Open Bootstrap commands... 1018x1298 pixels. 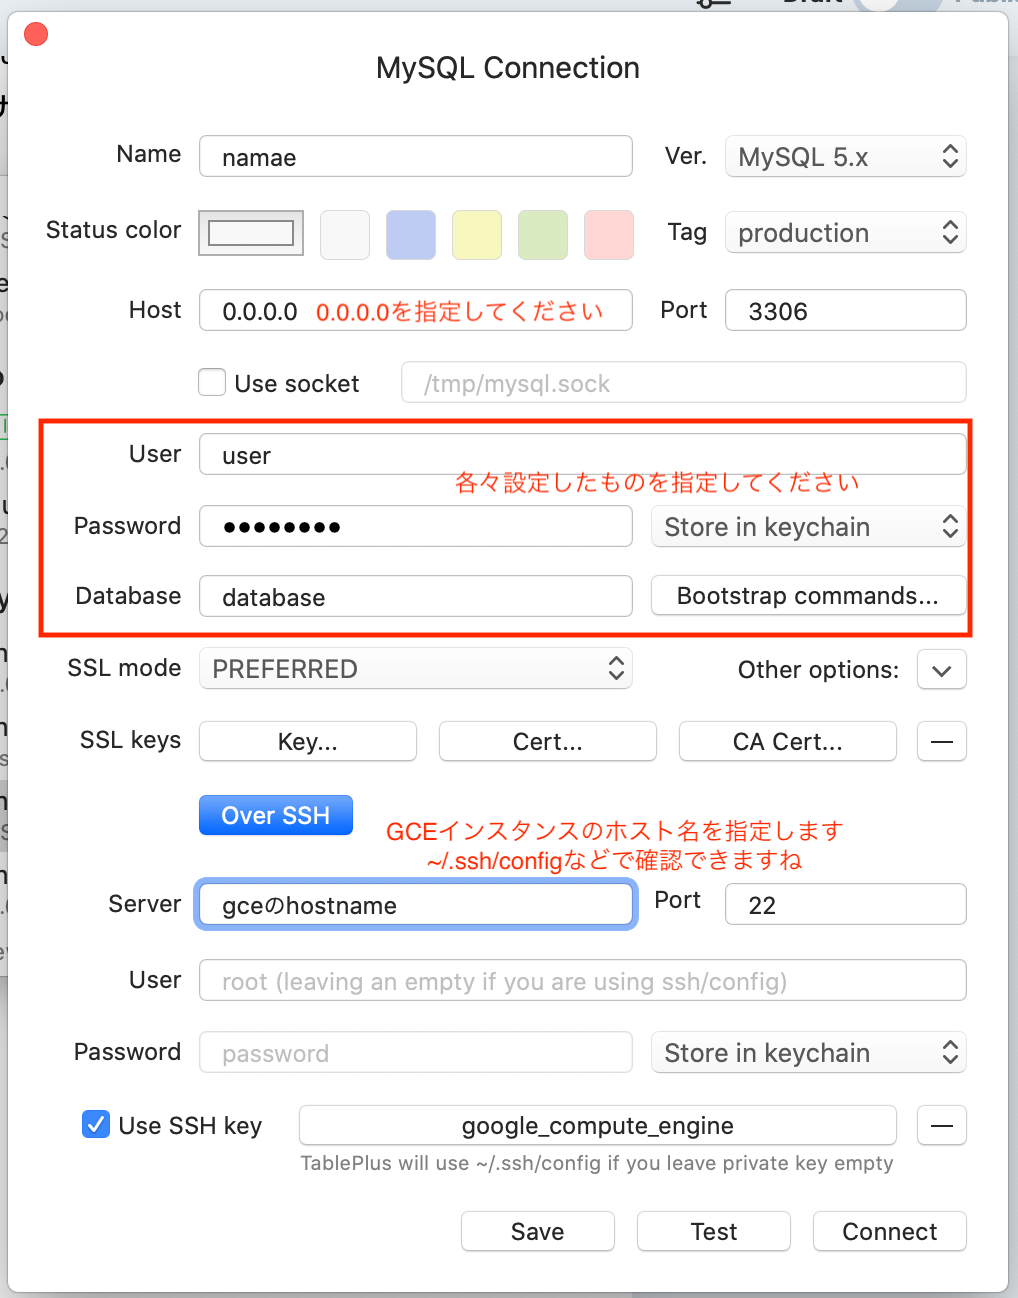(808, 596)
